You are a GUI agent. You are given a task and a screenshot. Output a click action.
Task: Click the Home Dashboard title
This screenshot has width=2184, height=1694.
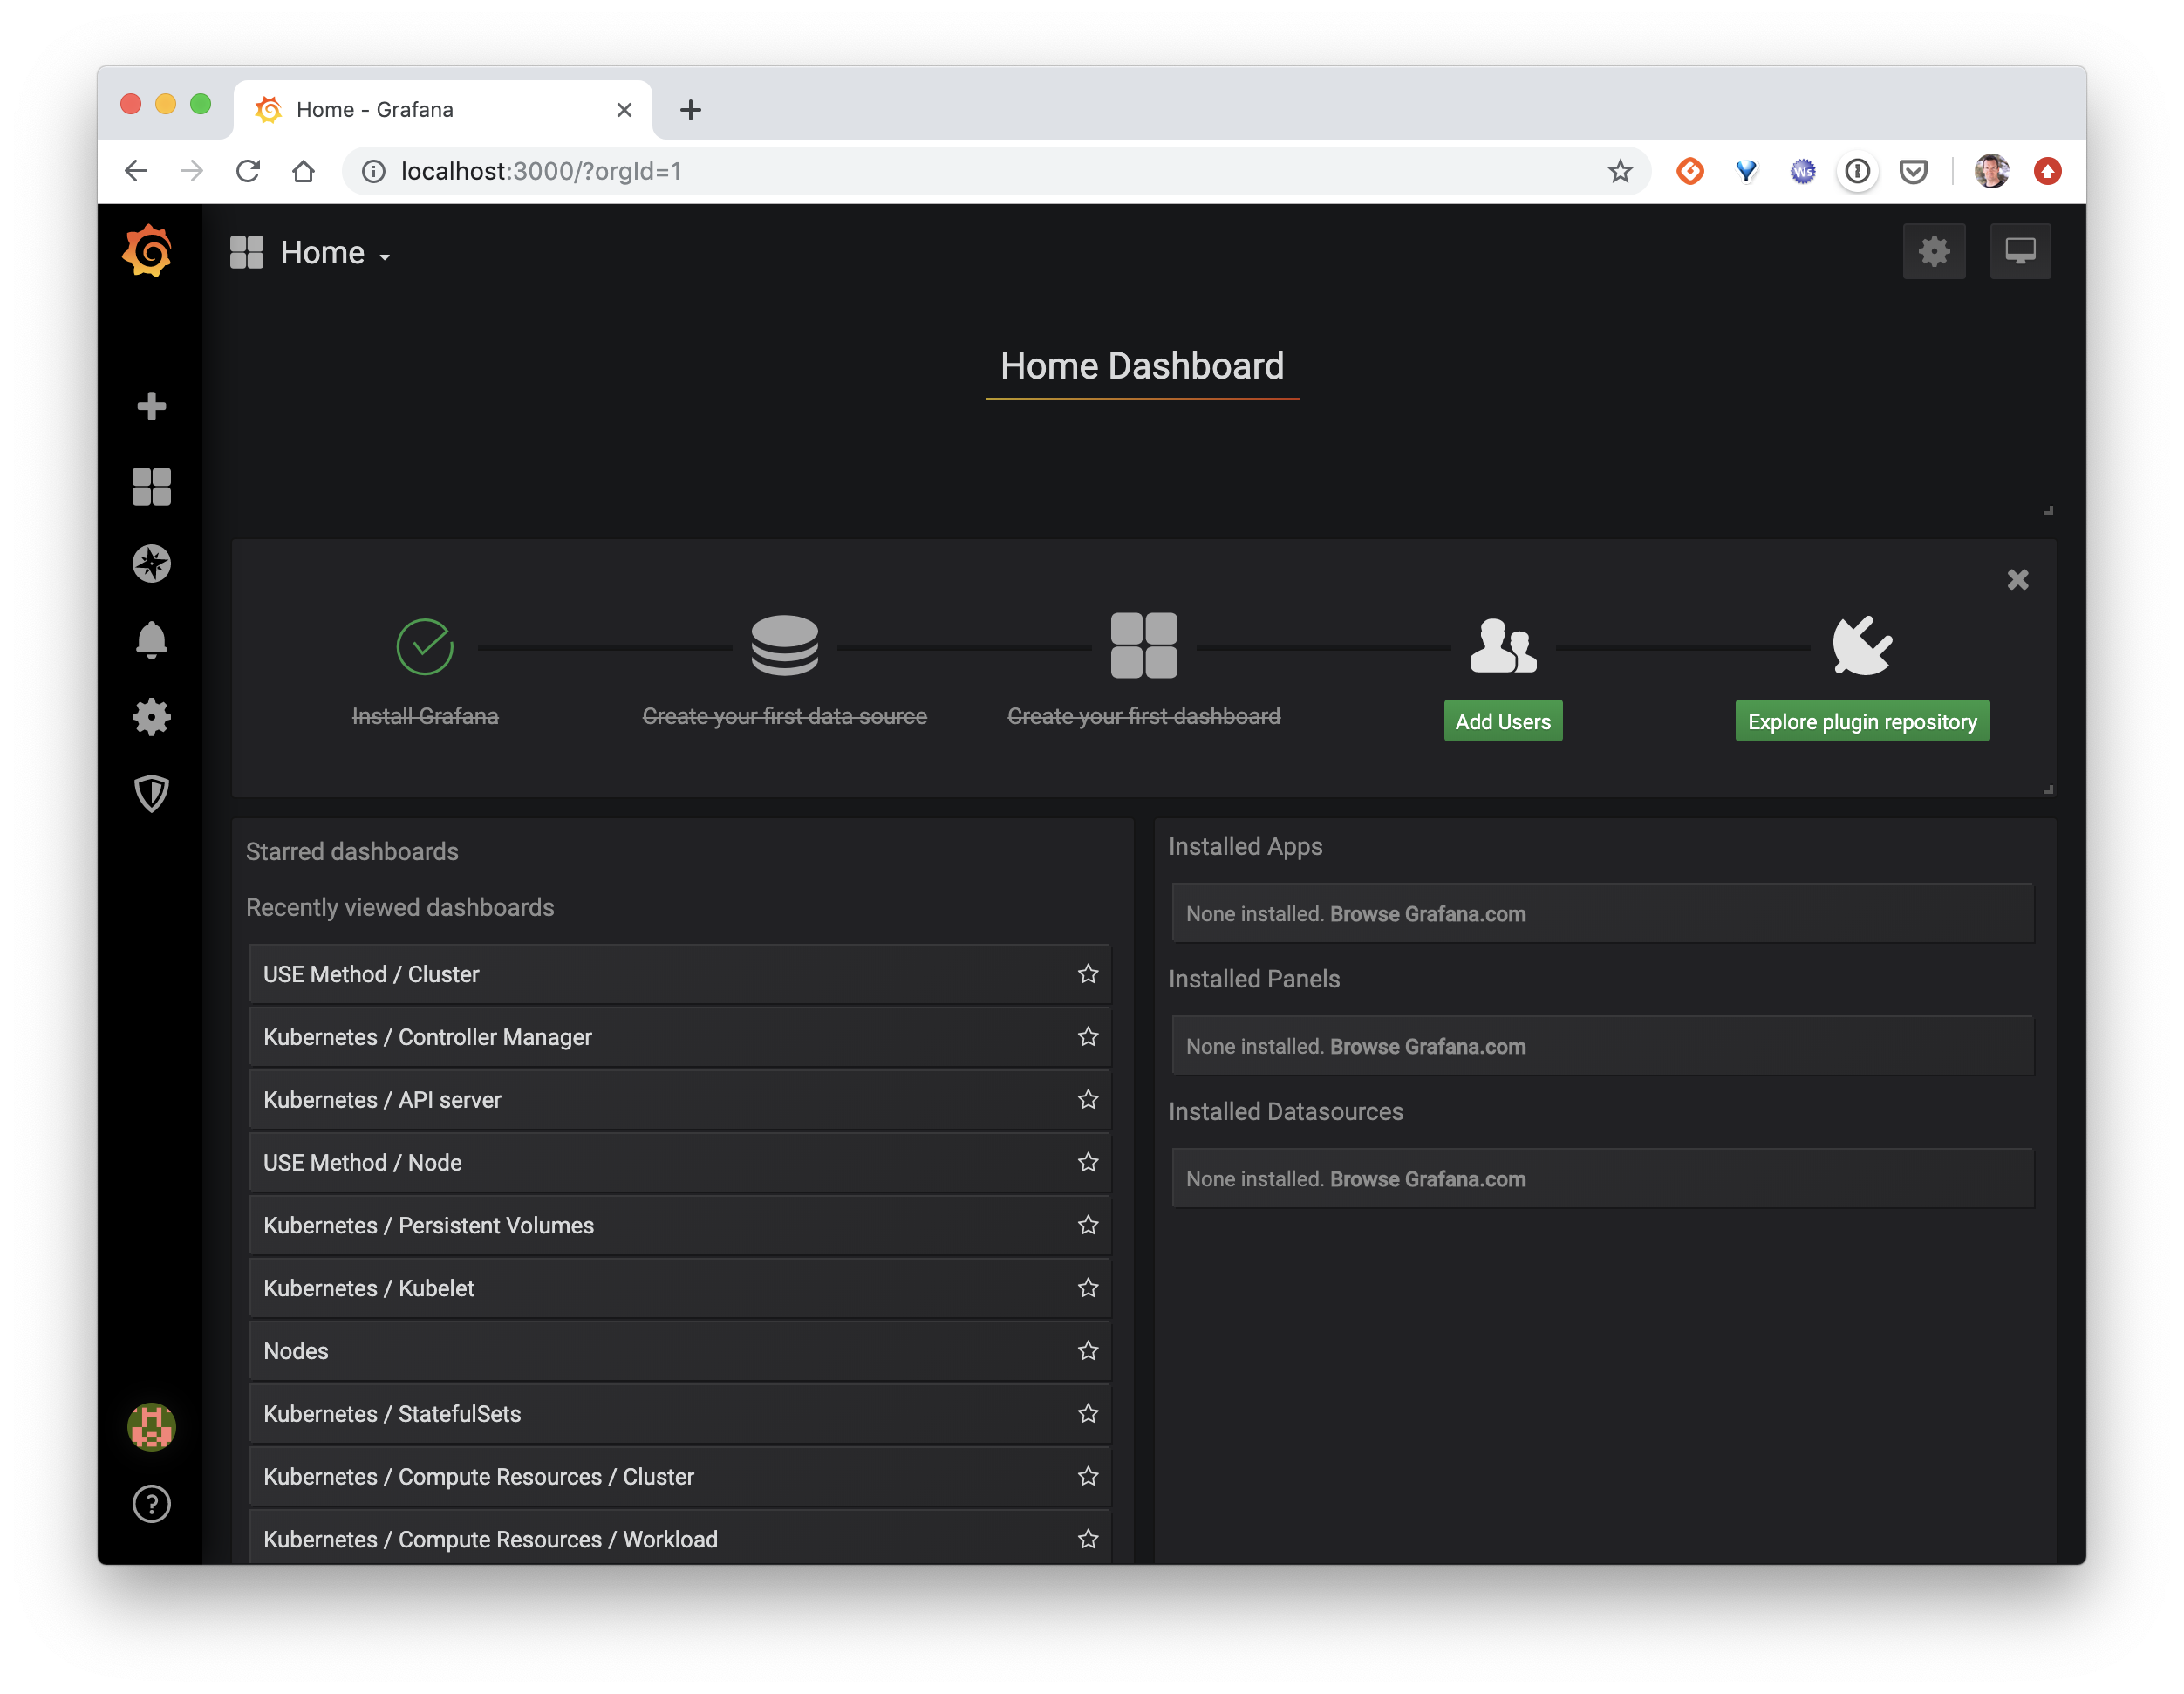click(1142, 366)
